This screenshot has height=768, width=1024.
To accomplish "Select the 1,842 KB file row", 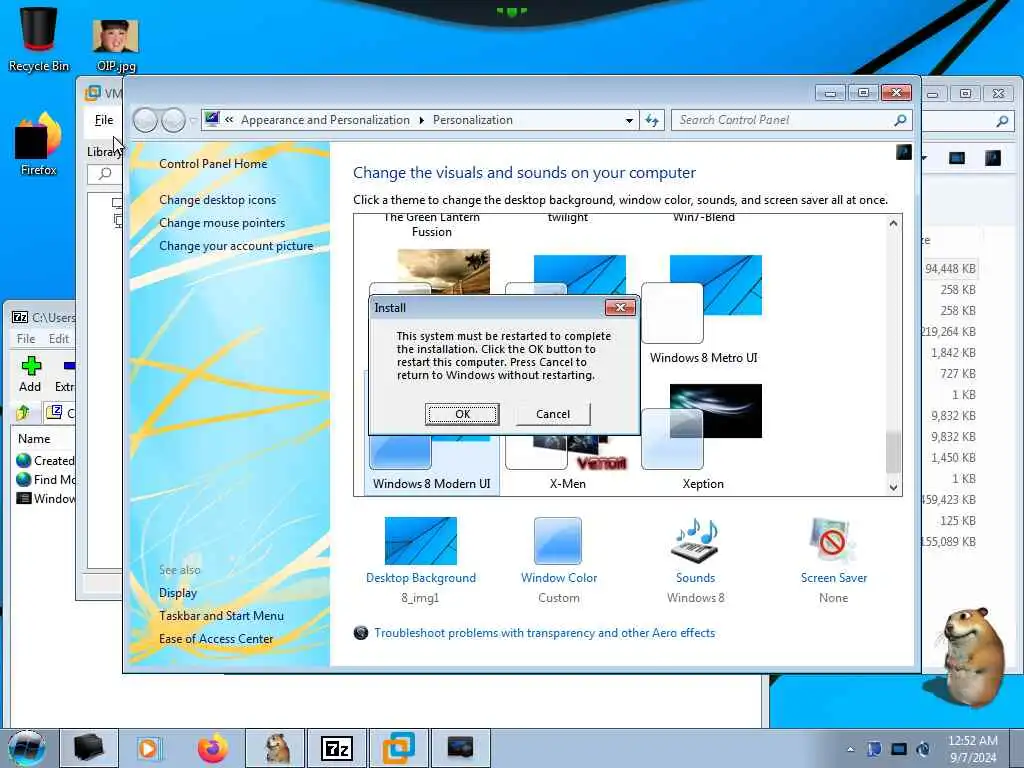I will pyautogui.click(x=952, y=353).
